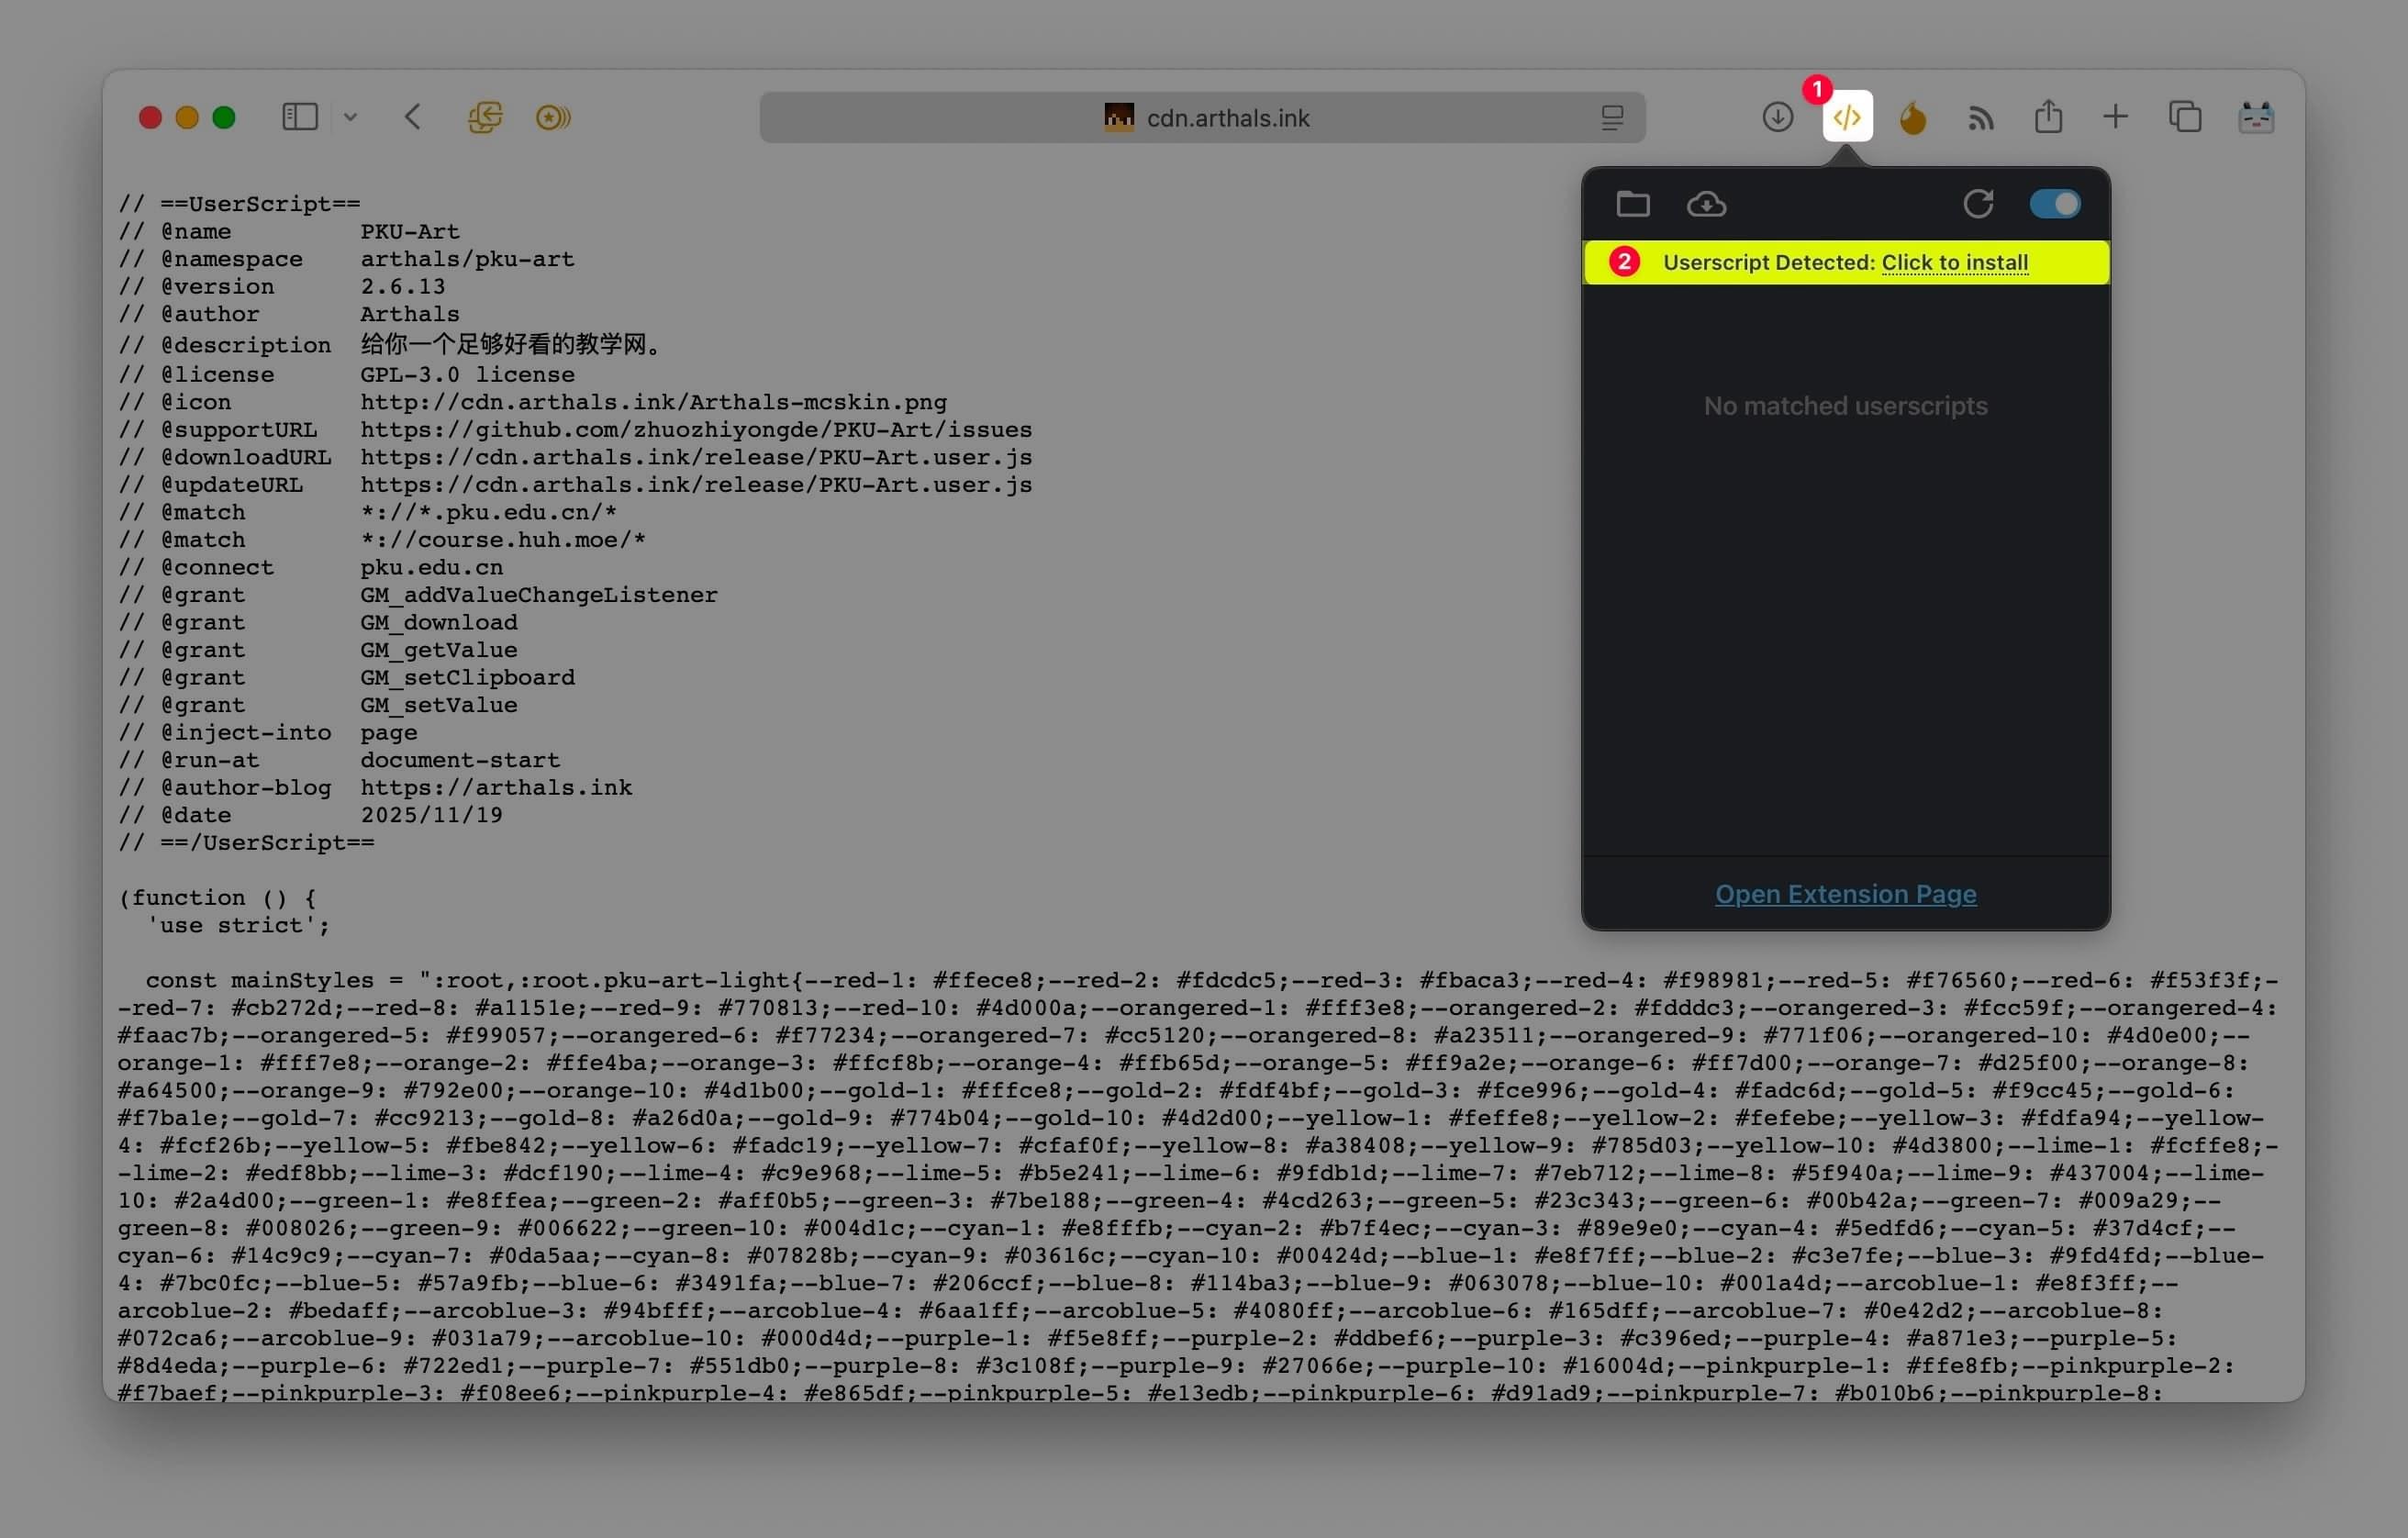The image size is (2408, 1538).
Task: Click the cloud download icon in the popup
Action: coord(1708,203)
